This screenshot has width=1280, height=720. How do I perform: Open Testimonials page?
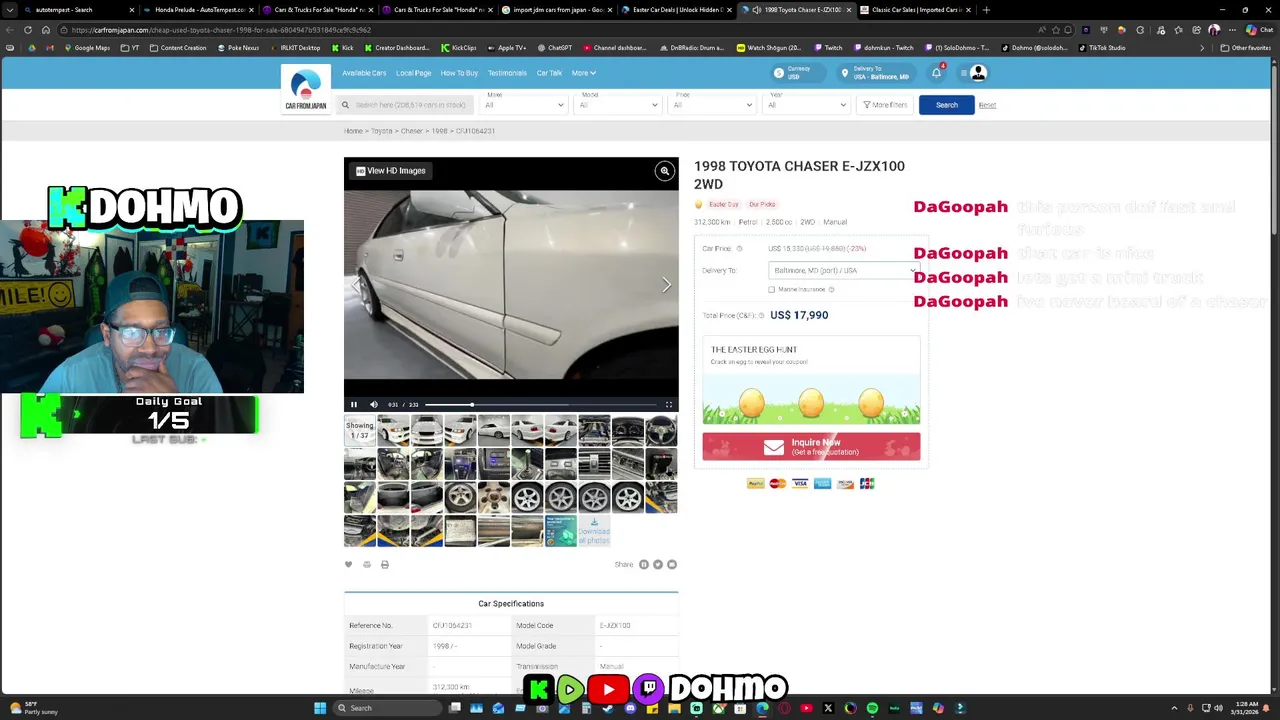click(x=507, y=73)
